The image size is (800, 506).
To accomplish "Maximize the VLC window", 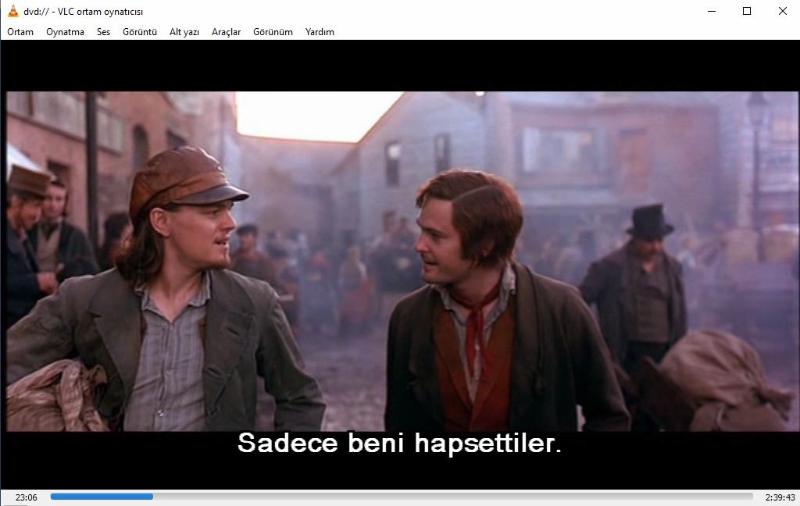I will (747, 11).
